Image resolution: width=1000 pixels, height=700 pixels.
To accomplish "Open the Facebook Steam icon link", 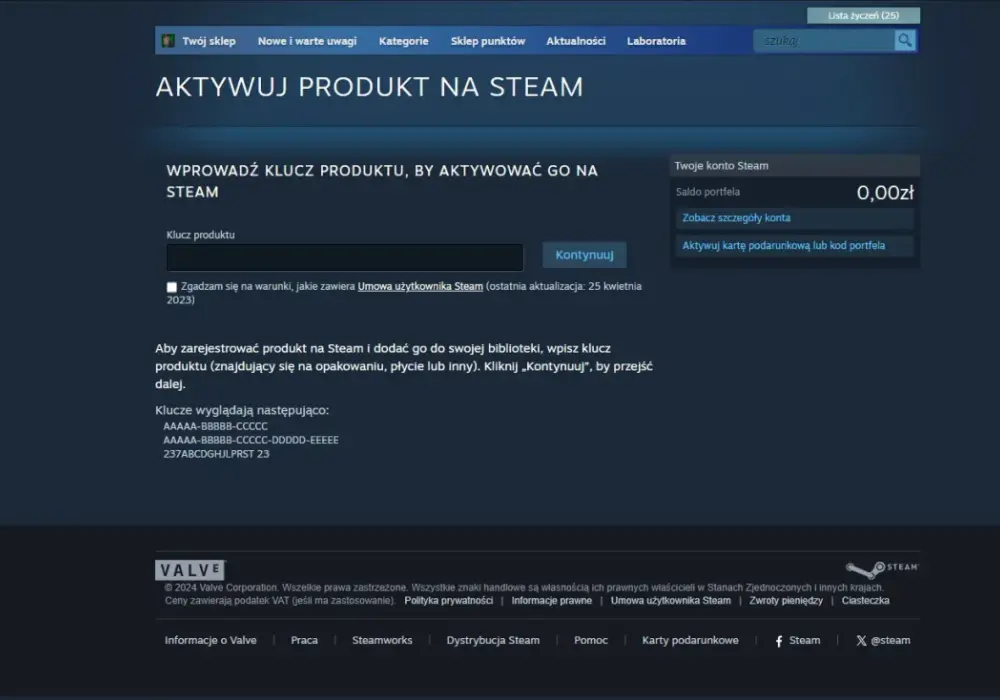I will (797, 641).
